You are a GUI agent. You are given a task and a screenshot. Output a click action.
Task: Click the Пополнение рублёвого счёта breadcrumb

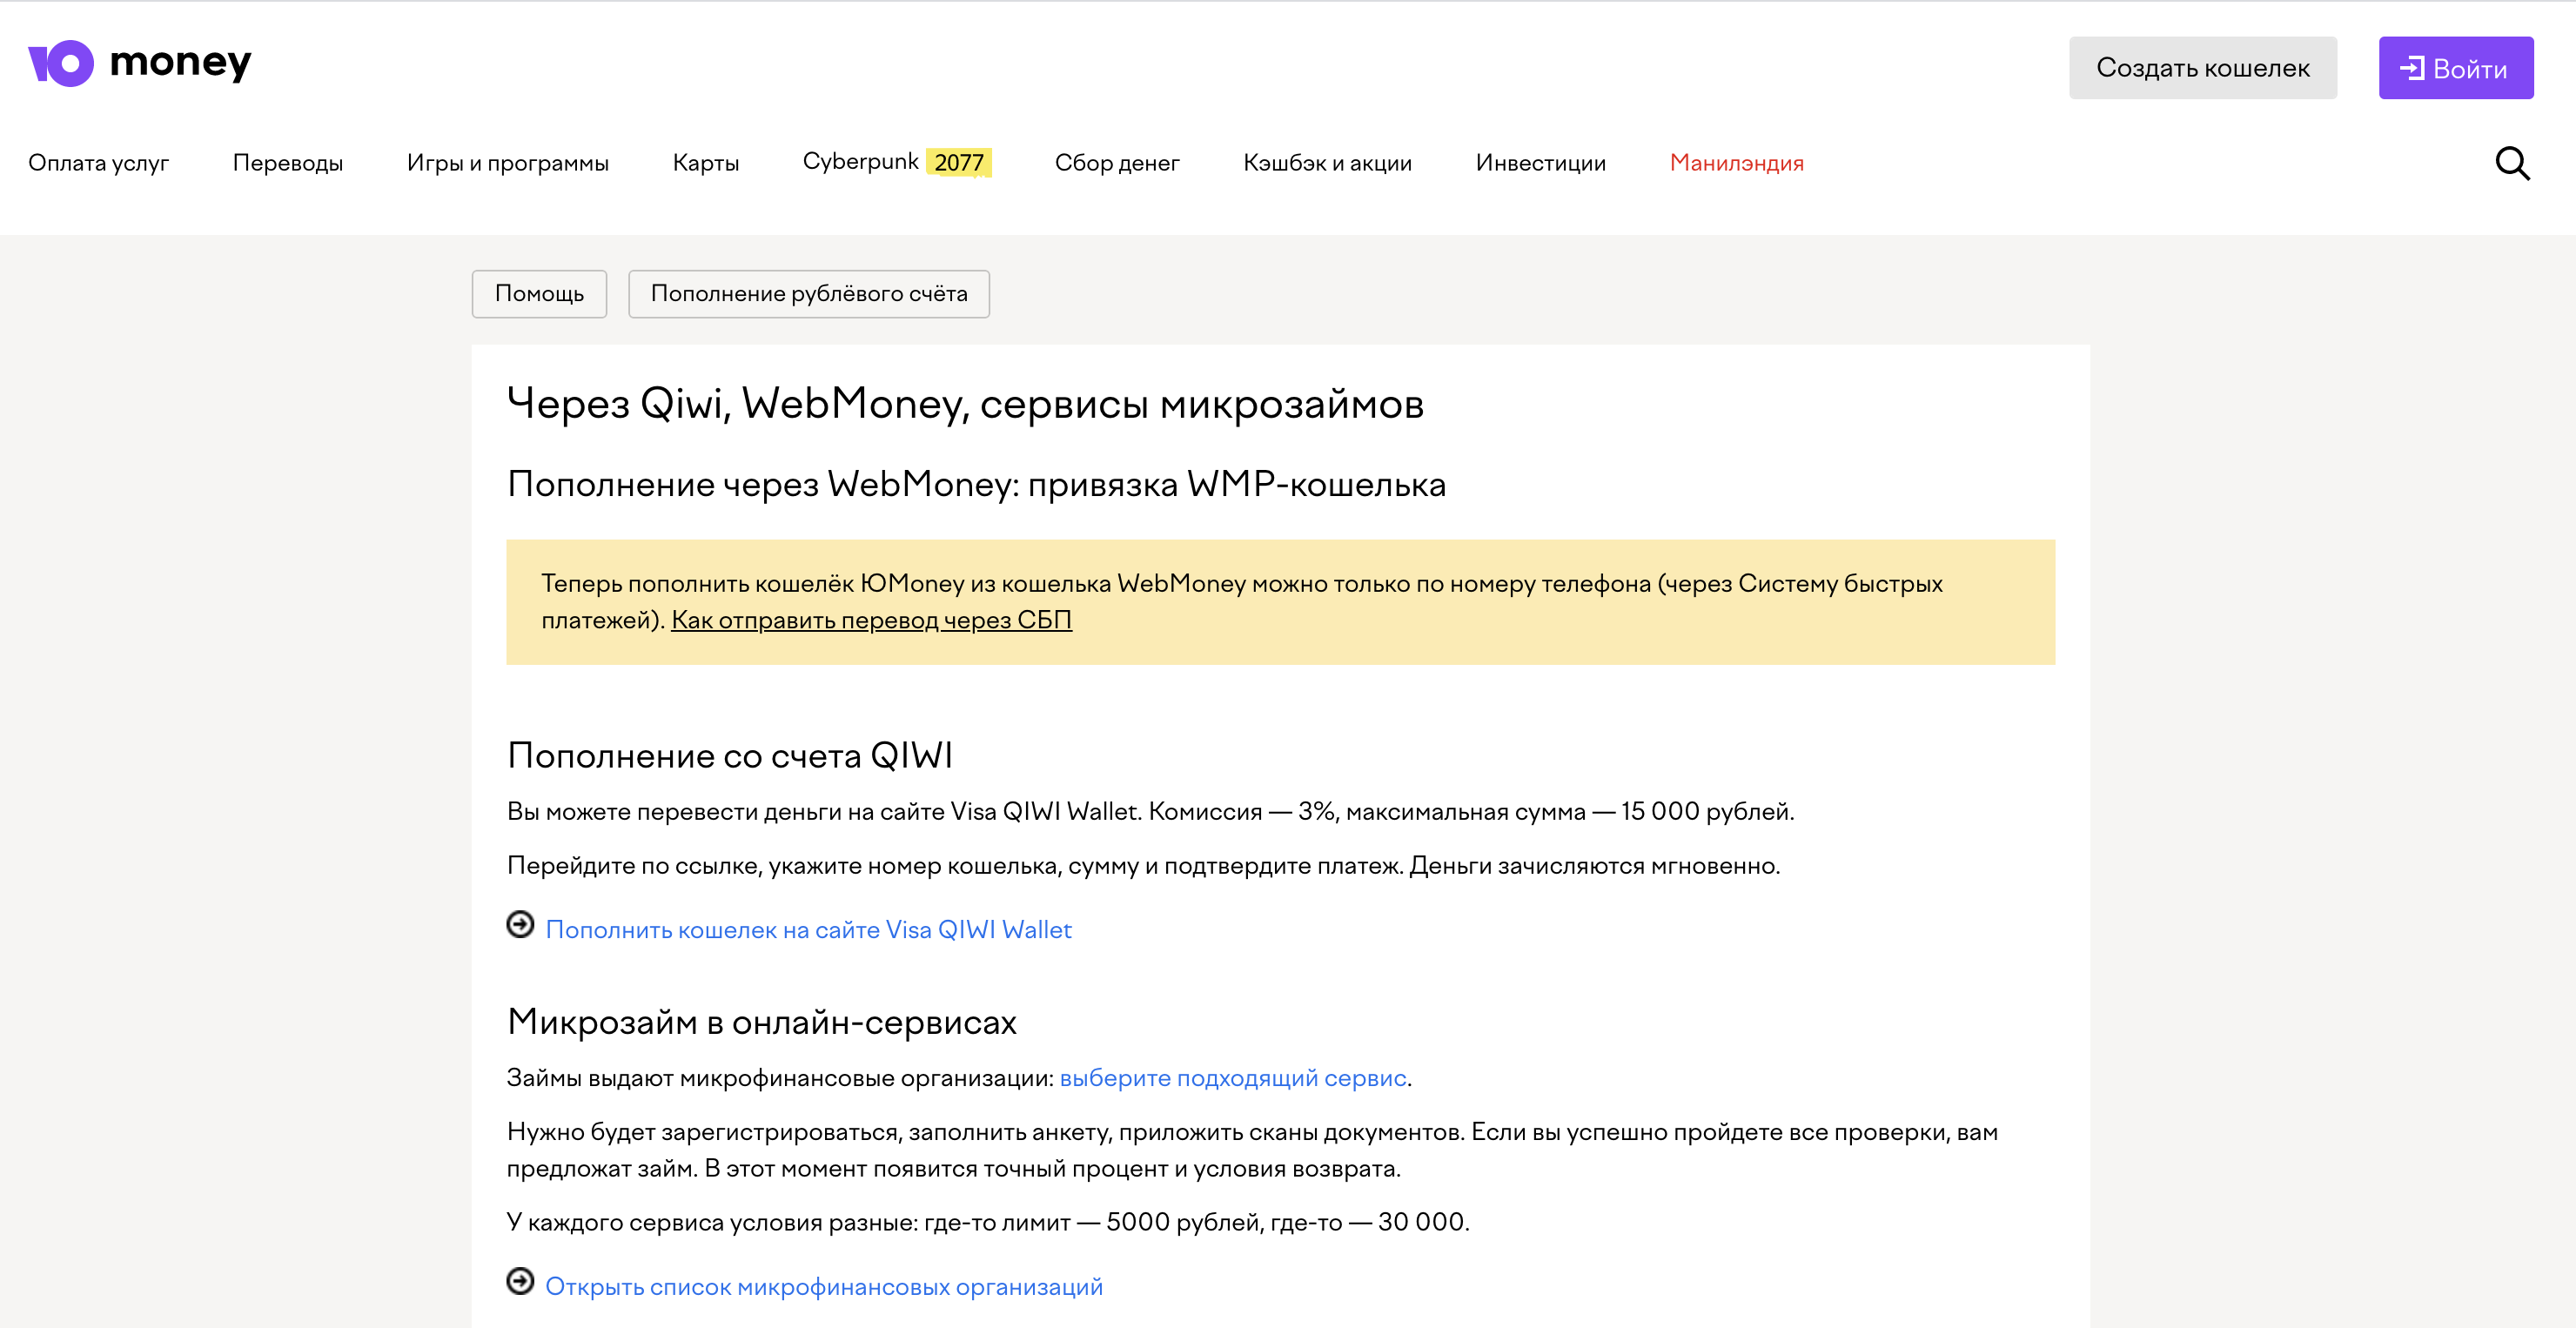pos(809,294)
